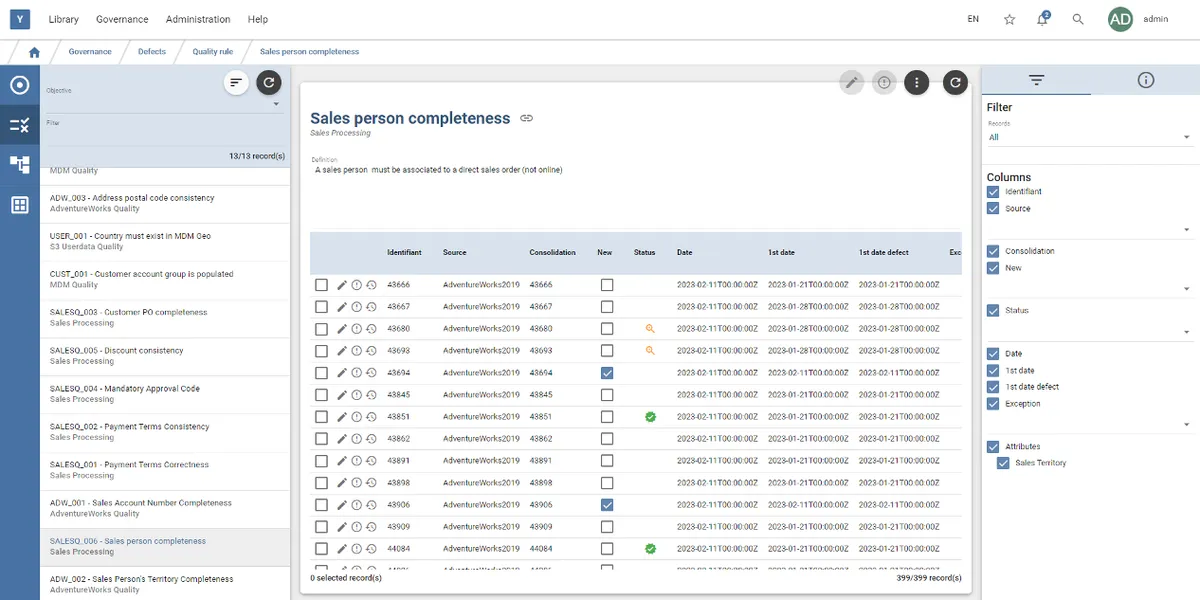This screenshot has height=600, width=1200.
Task: Go to Defects breadcrumb
Action: point(152,52)
